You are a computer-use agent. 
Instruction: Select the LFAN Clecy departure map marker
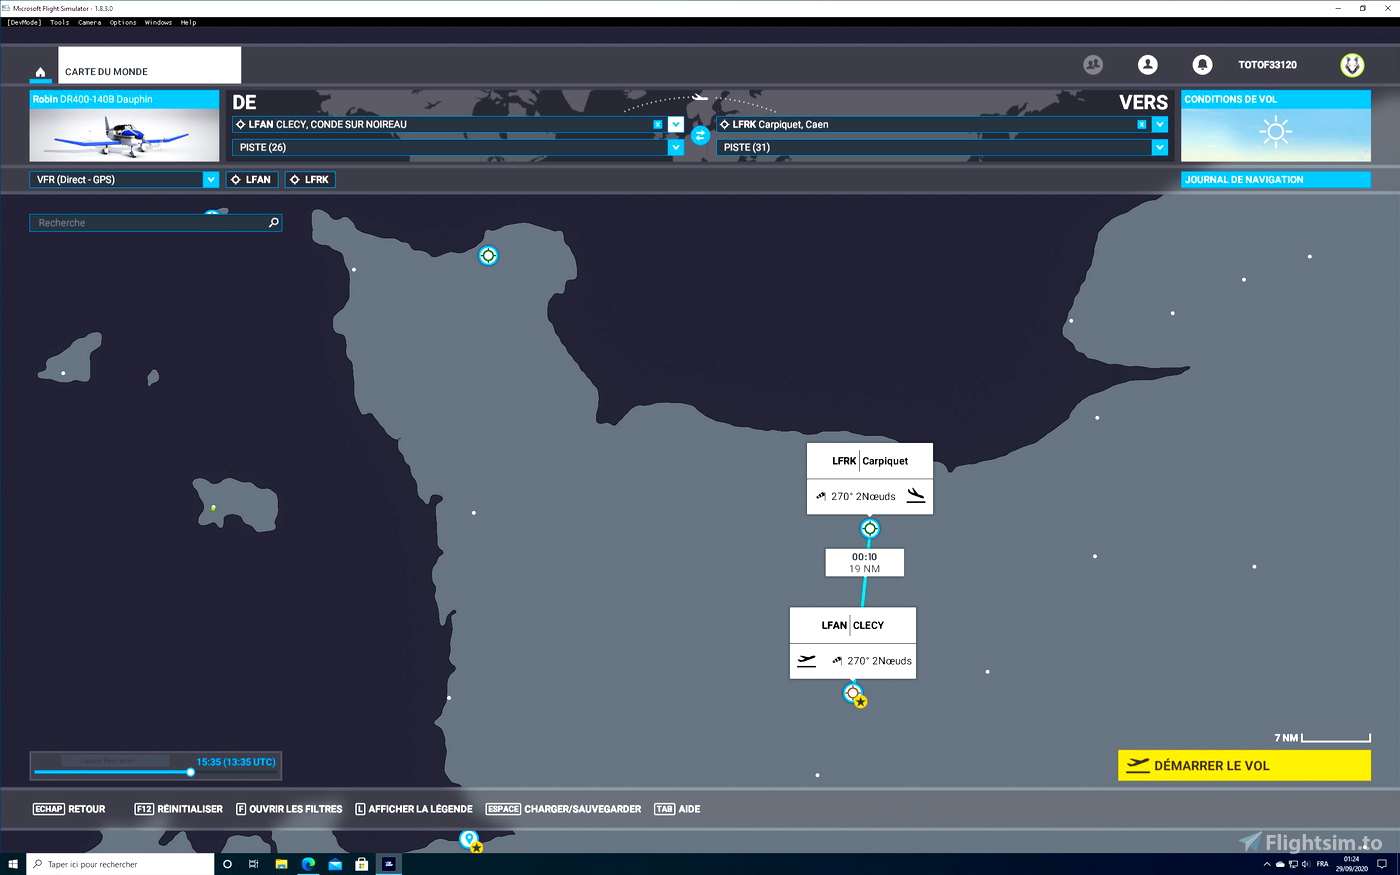pos(853,692)
